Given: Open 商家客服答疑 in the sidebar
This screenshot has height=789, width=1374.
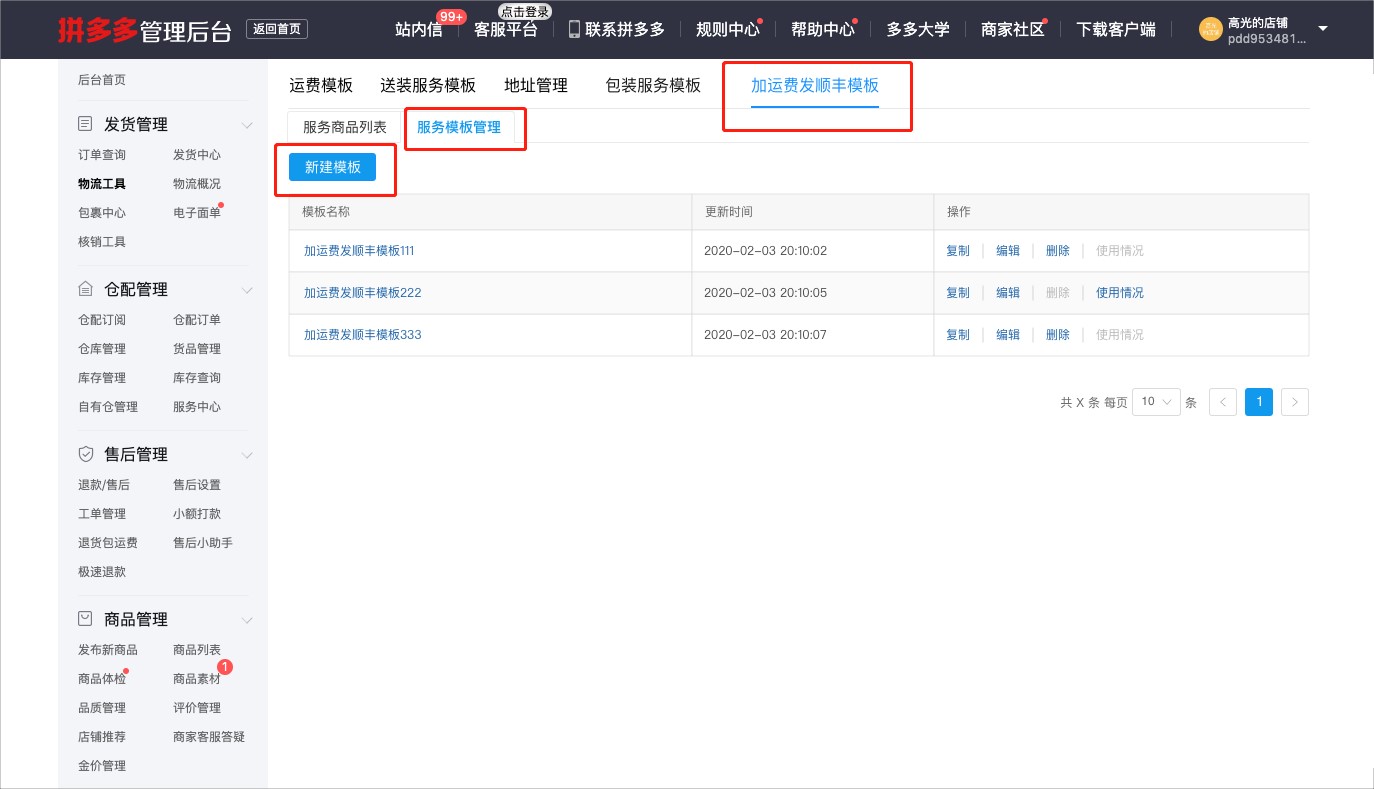Looking at the screenshot, I should pos(209,737).
